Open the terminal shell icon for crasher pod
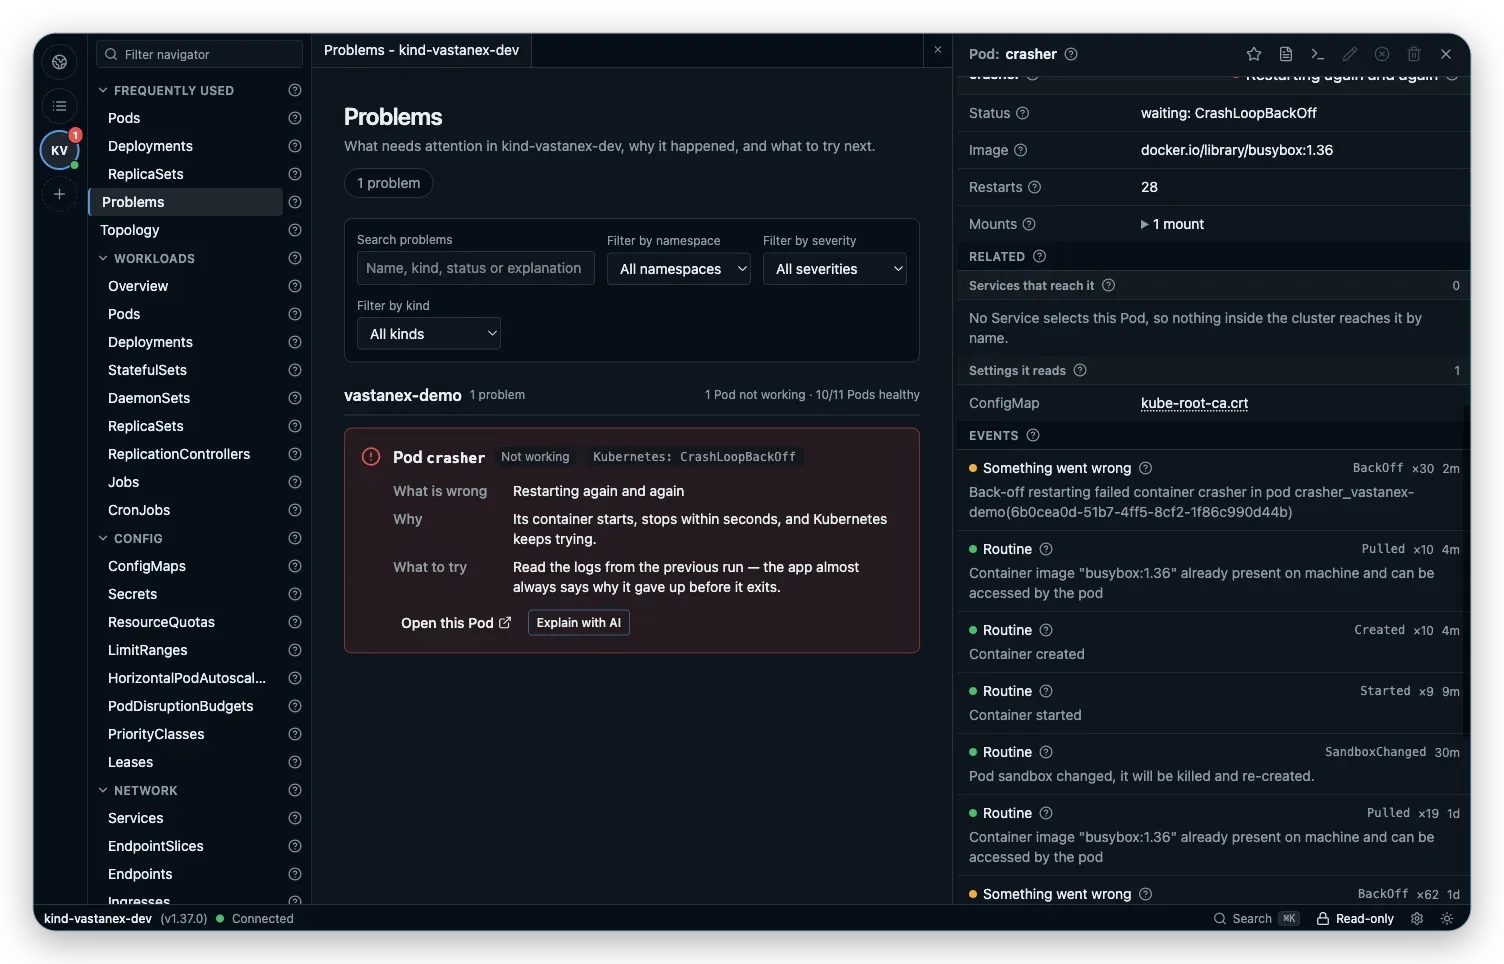1504x964 pixels. coord(1318,54)
